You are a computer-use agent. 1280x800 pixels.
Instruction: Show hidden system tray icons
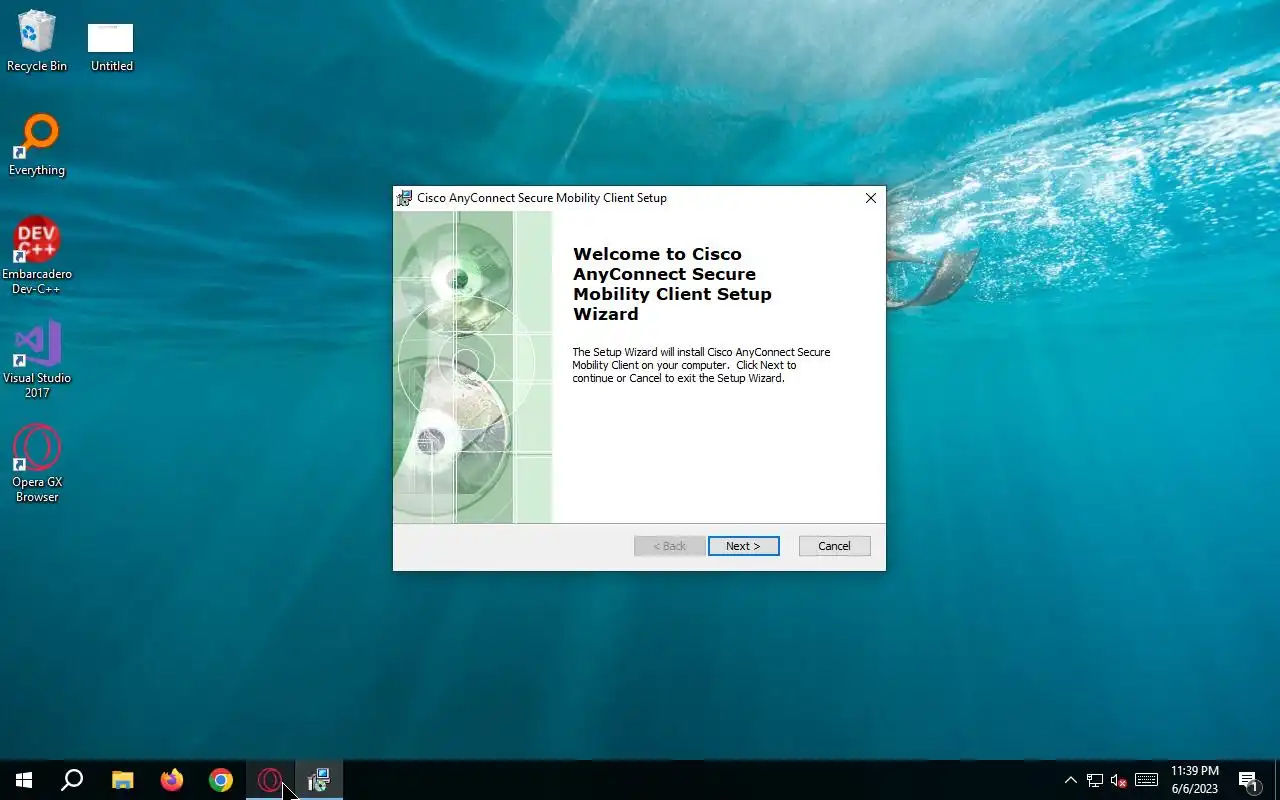click(1070, 780)
